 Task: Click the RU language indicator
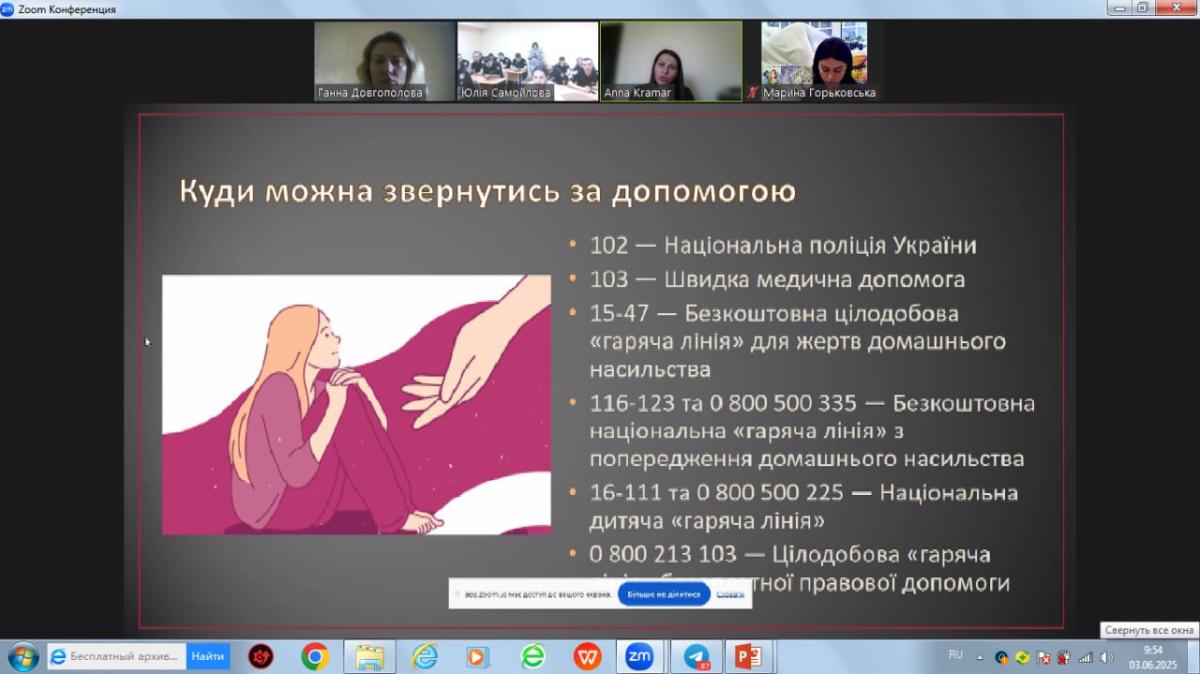(x=955, y=654)
